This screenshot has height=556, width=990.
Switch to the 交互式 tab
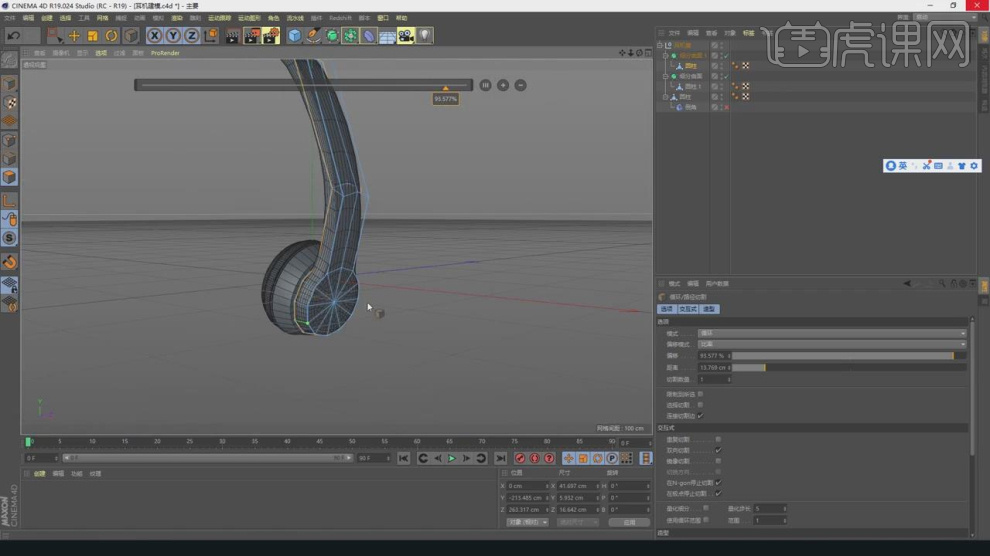click(688, 309)
